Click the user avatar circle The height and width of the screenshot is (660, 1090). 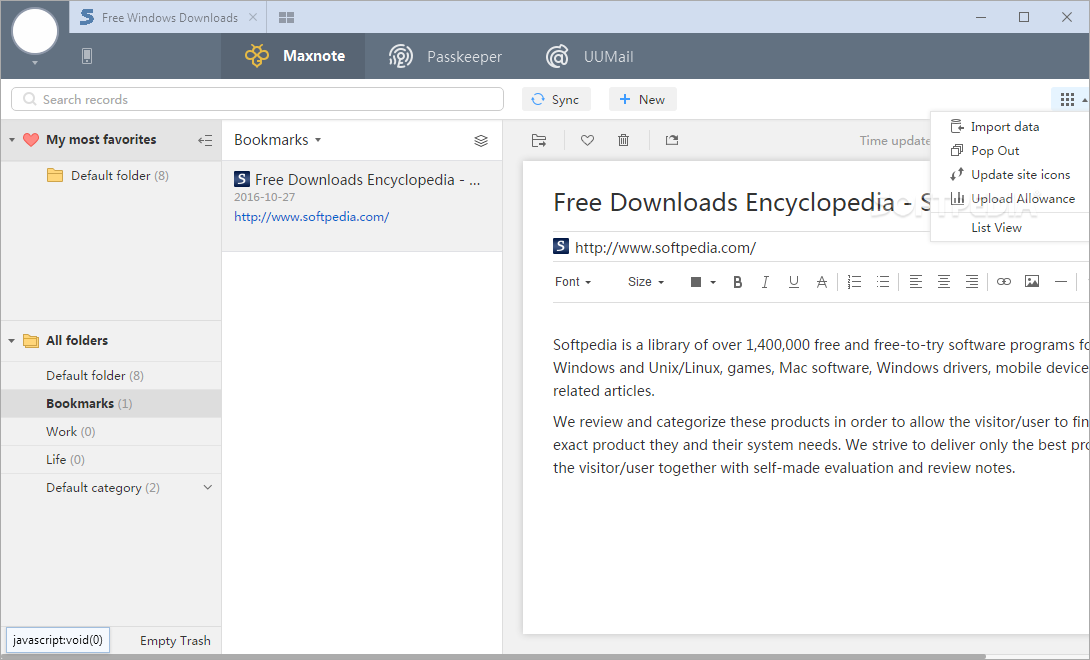pyautogui.click(x=35, y=31)
